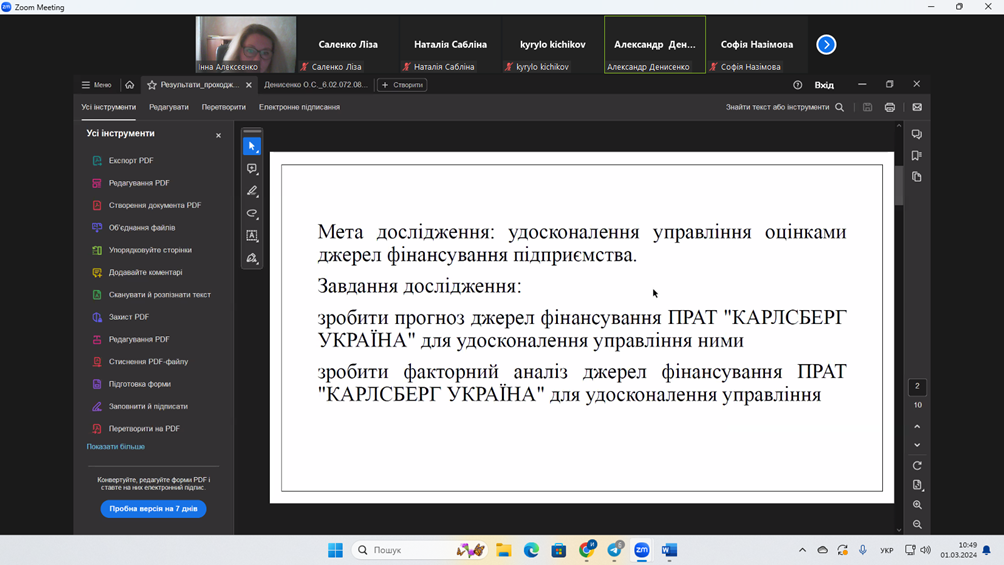The width and height of the screenshot is (1004, 565).
Task: Show more Zoom participants with blue arrow
Action: (x=826, y=44)
